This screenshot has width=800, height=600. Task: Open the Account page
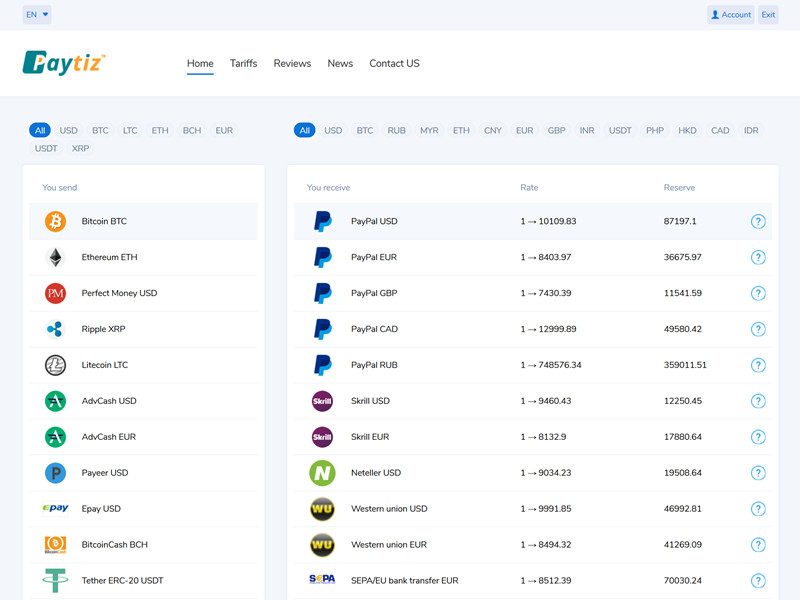point(731,15)
